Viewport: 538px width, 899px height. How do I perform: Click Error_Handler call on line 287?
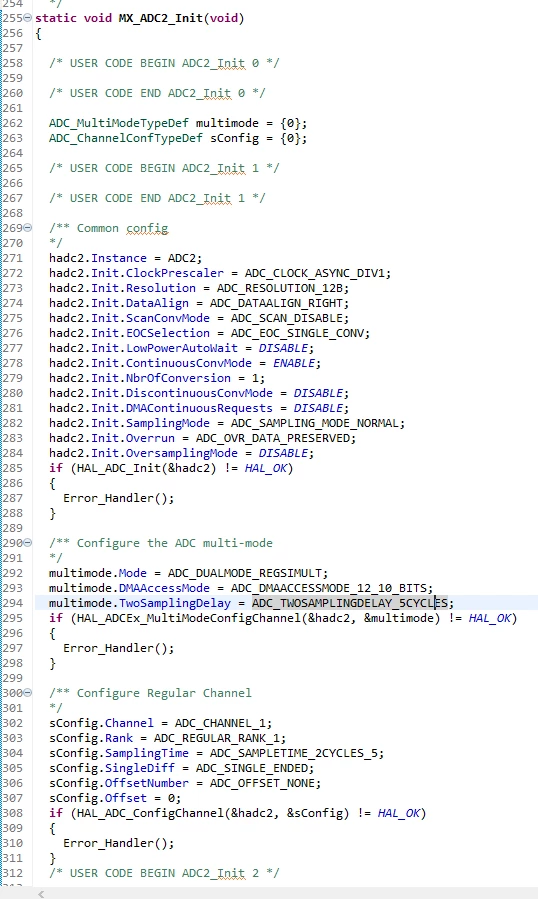[x=119, y=498]
